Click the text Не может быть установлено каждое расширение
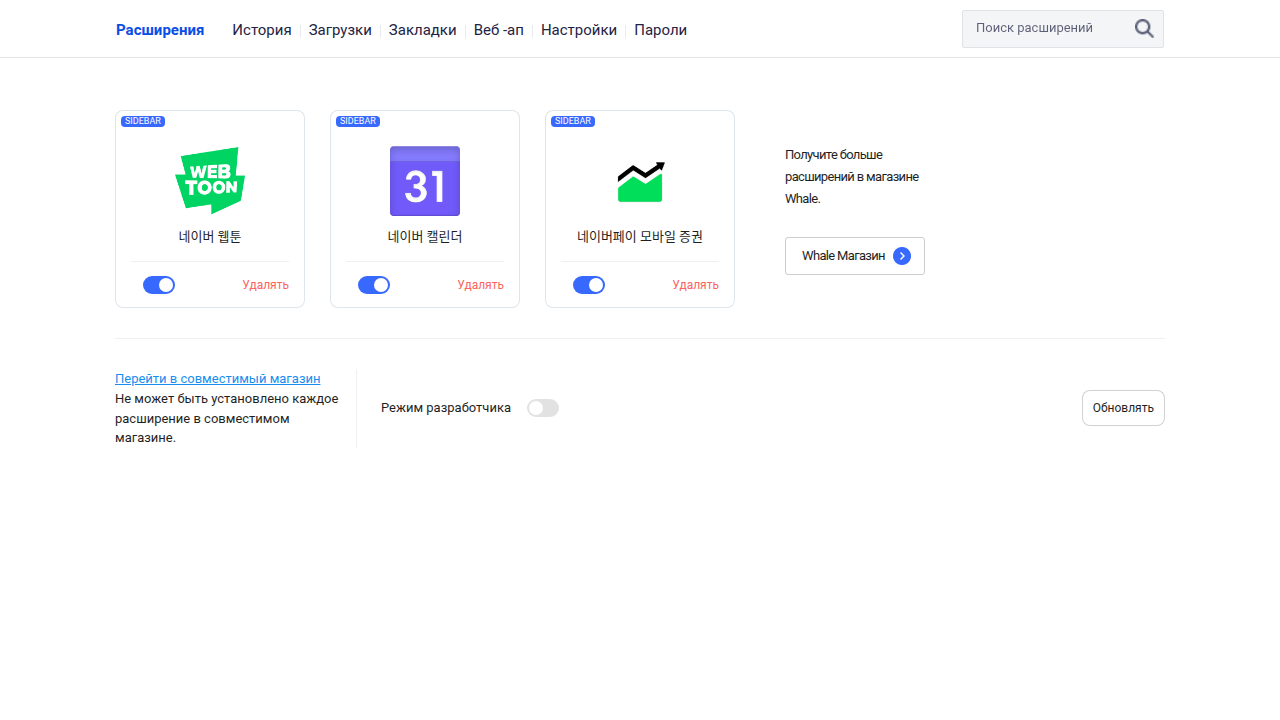The height and width of the screenshot is (720, 1280). 227,418
